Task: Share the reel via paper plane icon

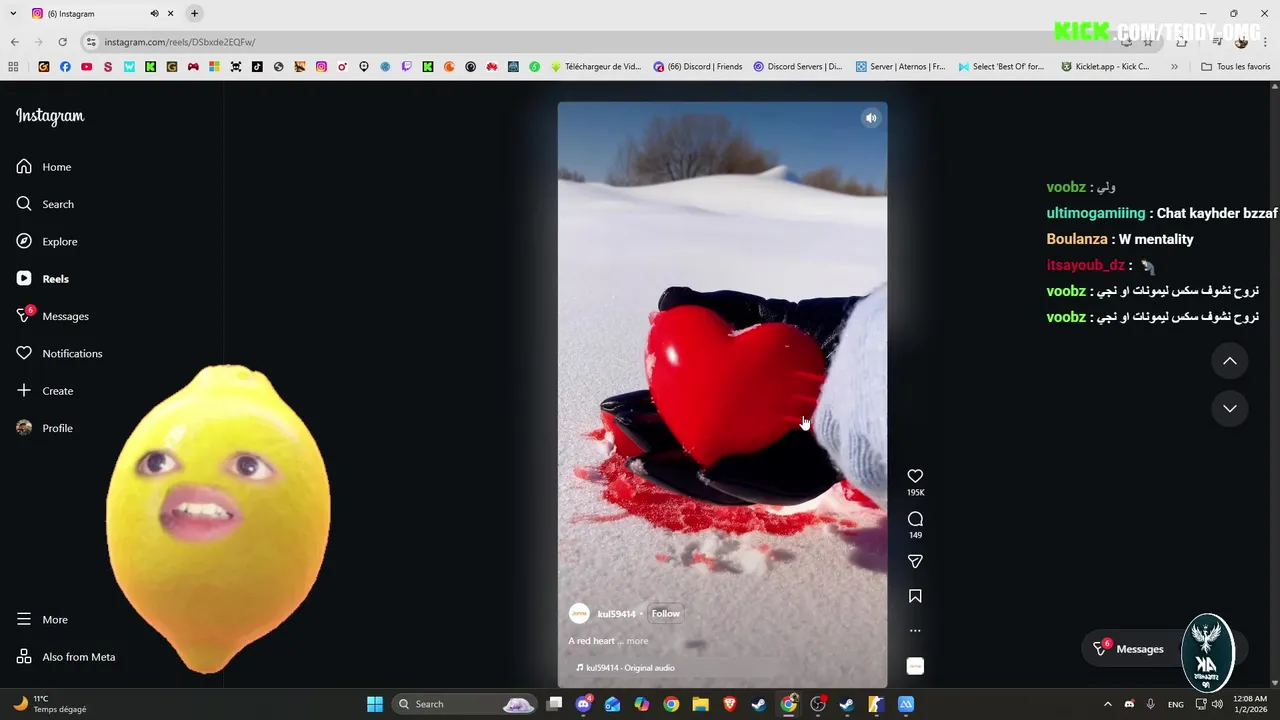Action: 915,562
